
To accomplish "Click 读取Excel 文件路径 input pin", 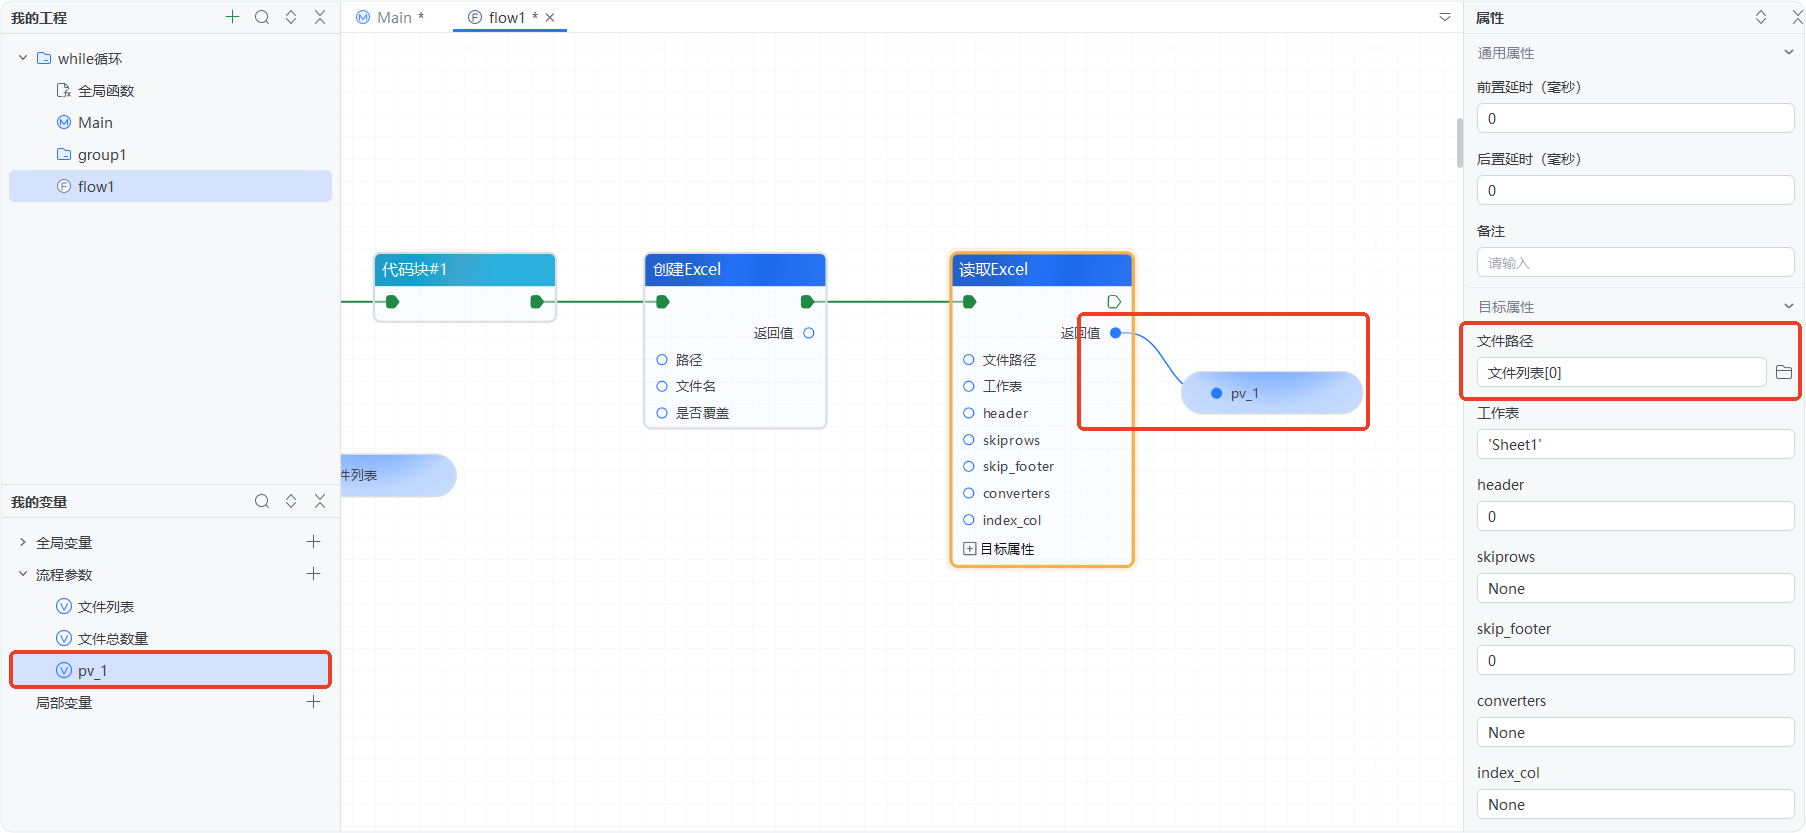I will coord(968,359).
